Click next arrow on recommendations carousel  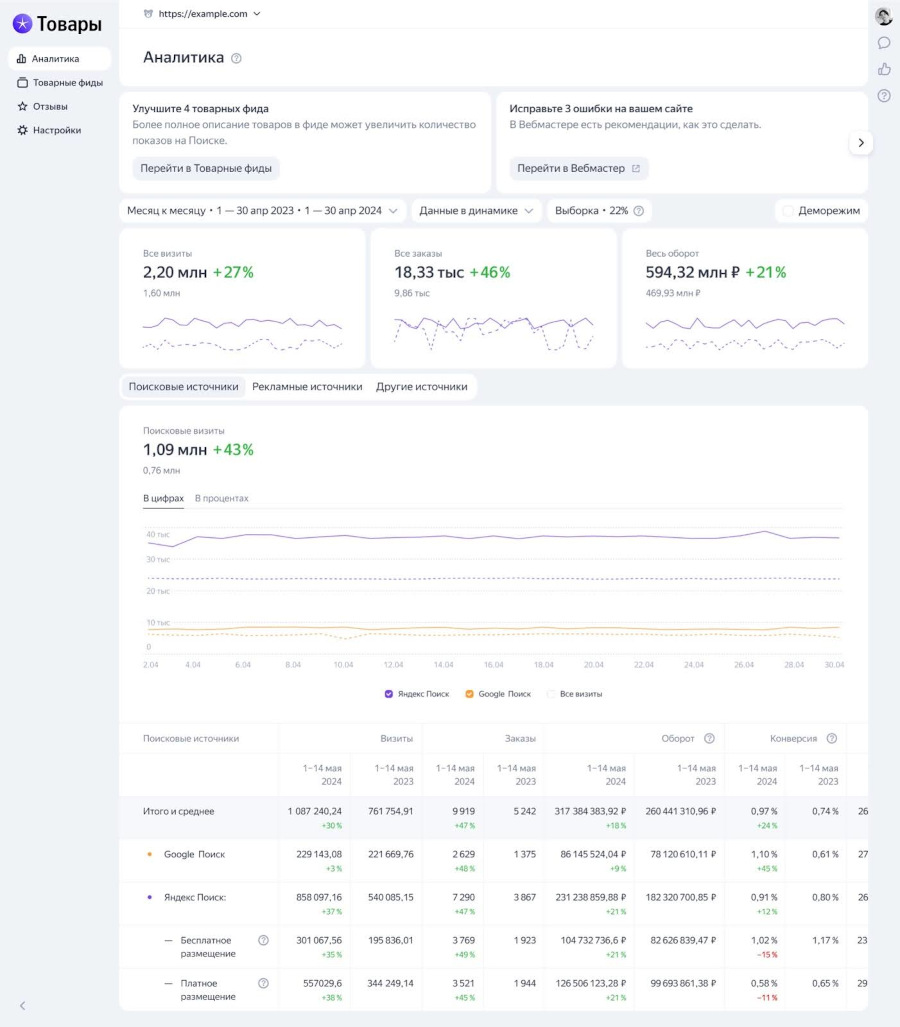[861, 143]
